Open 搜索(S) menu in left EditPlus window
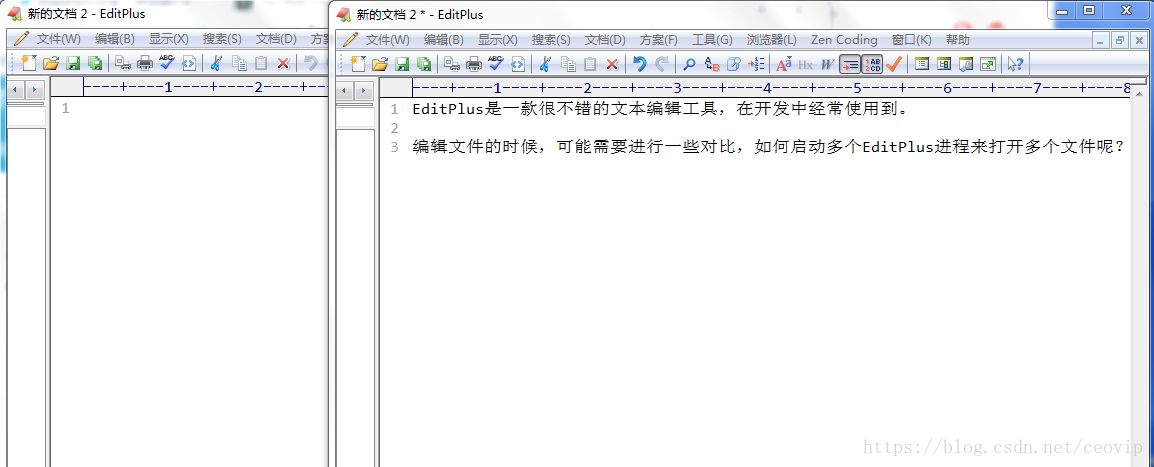The height and width of the screenshot is (467, 1154). [222, 39]
